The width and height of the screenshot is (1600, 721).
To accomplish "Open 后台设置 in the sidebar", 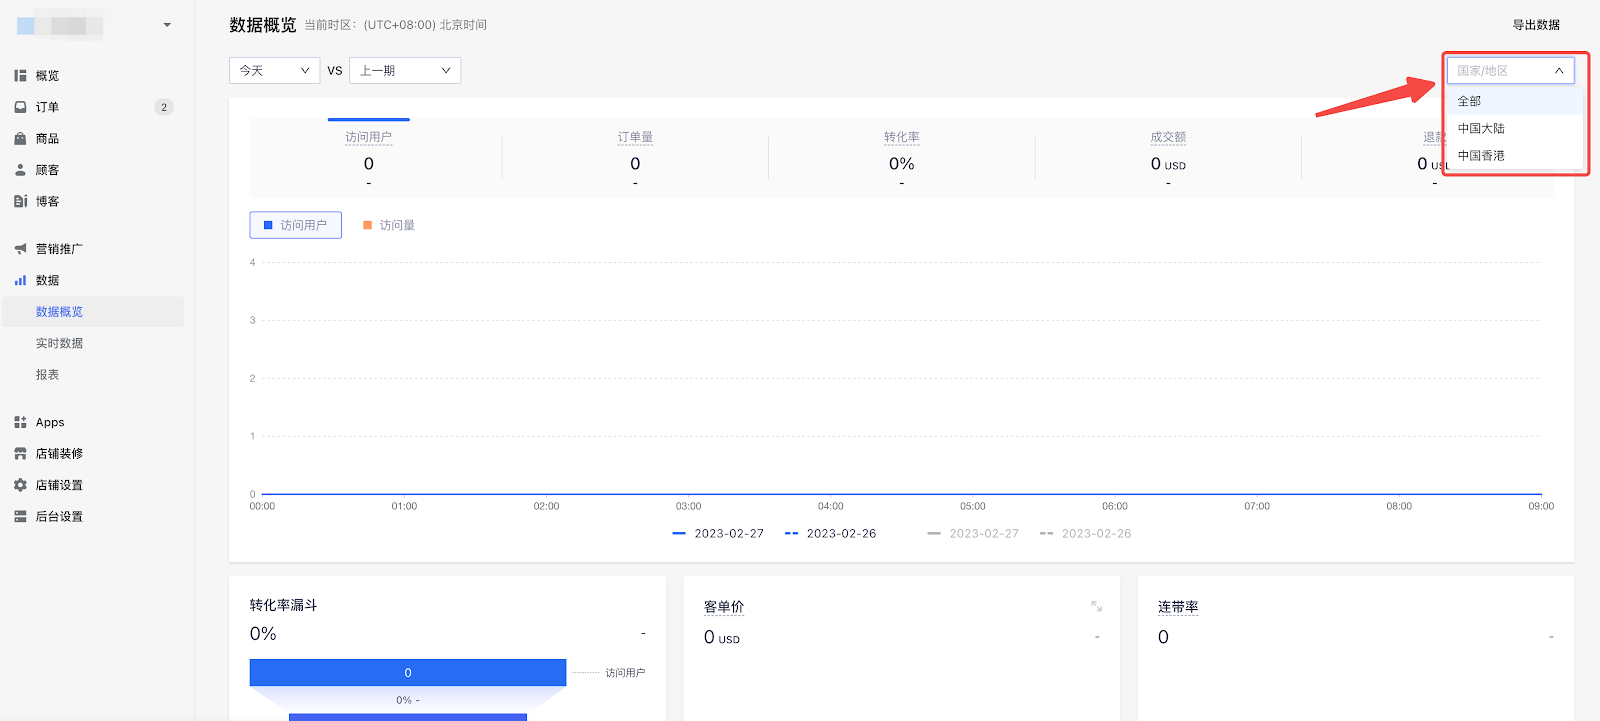I will [x=59, y=516].
